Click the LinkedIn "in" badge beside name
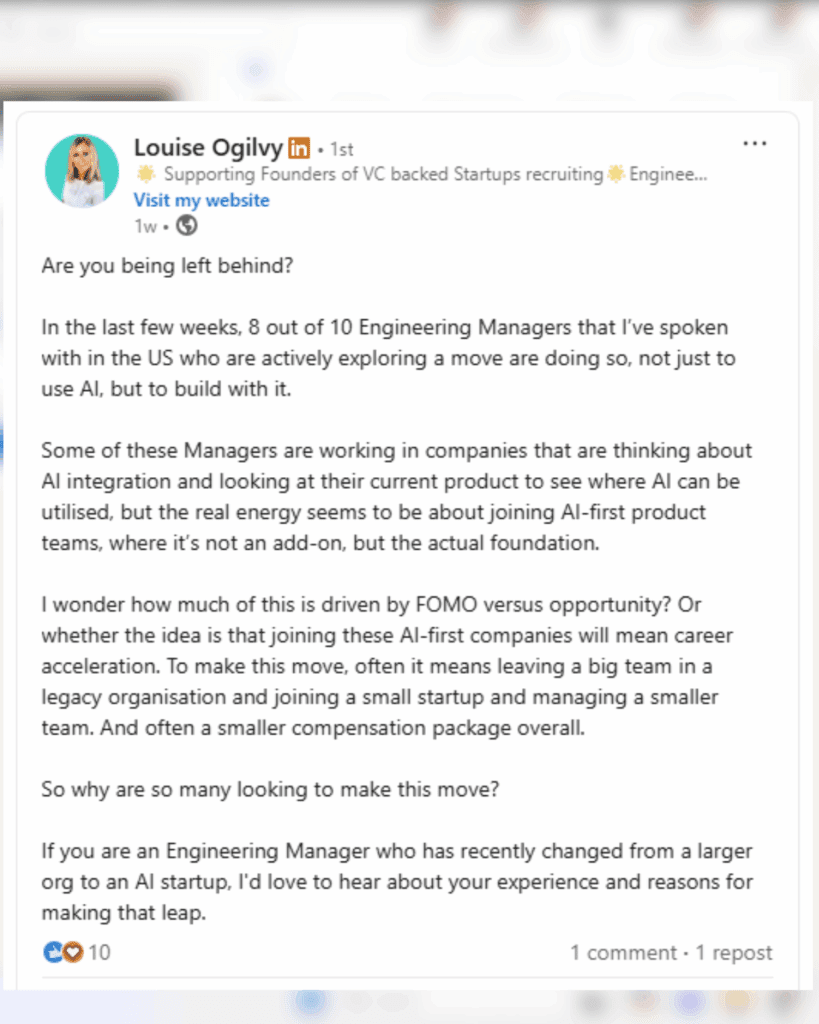Screen dimensions: 819x1024 pyautogui.click(x=299, y=148)
